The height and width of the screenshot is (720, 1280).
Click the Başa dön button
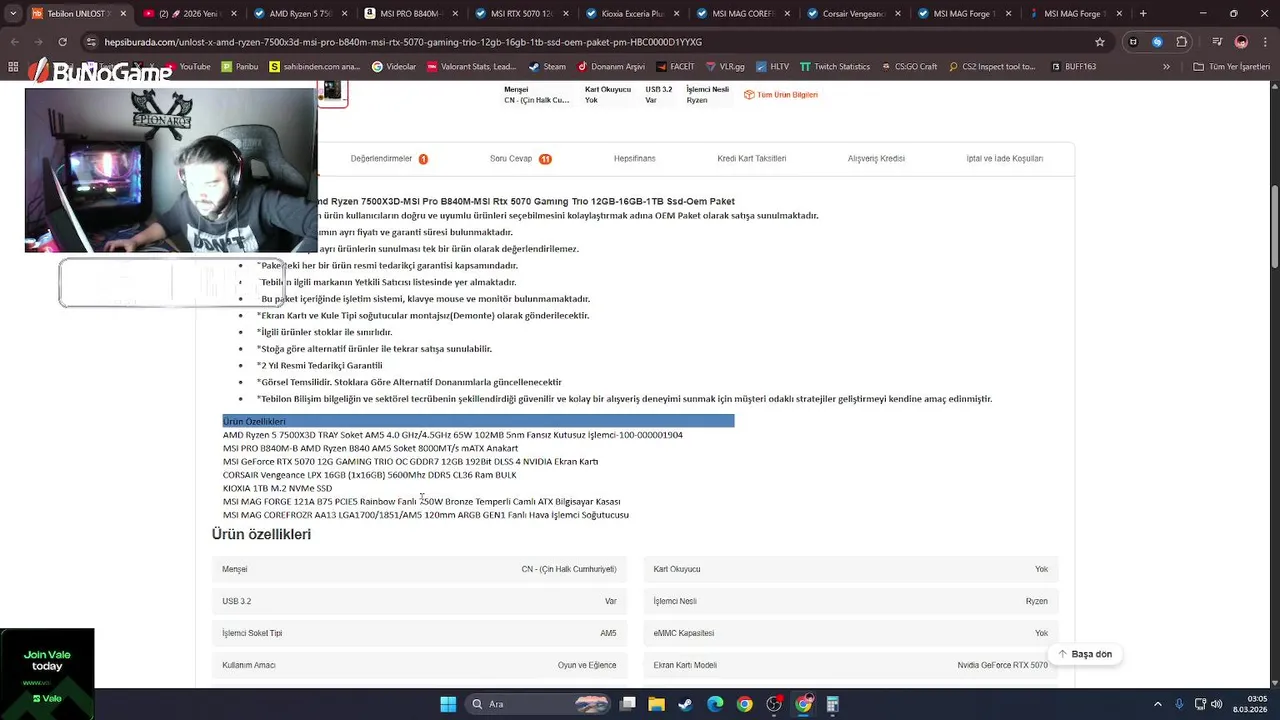click(x=1085, y=654)
